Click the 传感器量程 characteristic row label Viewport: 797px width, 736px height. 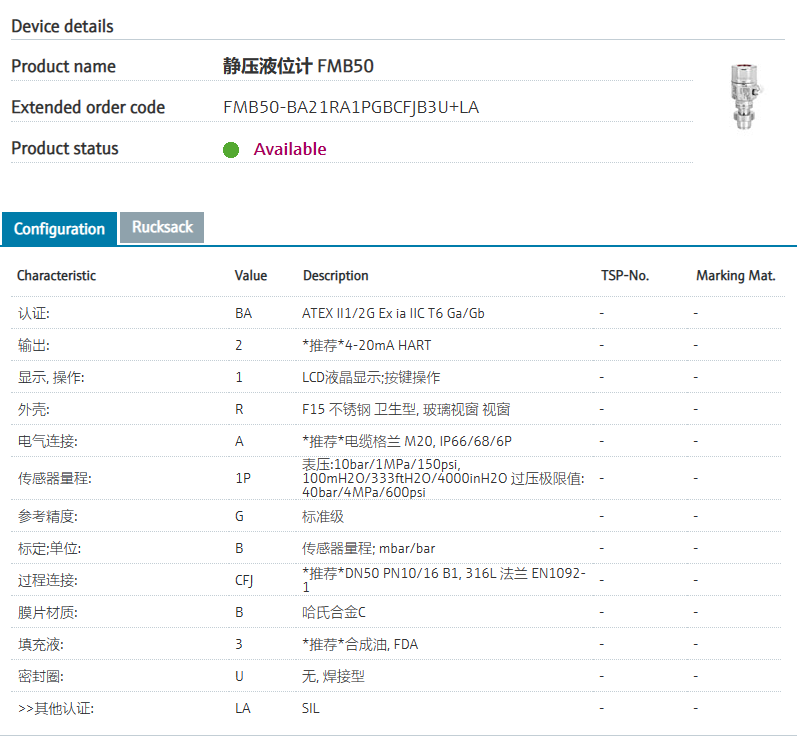click(55, 478)
